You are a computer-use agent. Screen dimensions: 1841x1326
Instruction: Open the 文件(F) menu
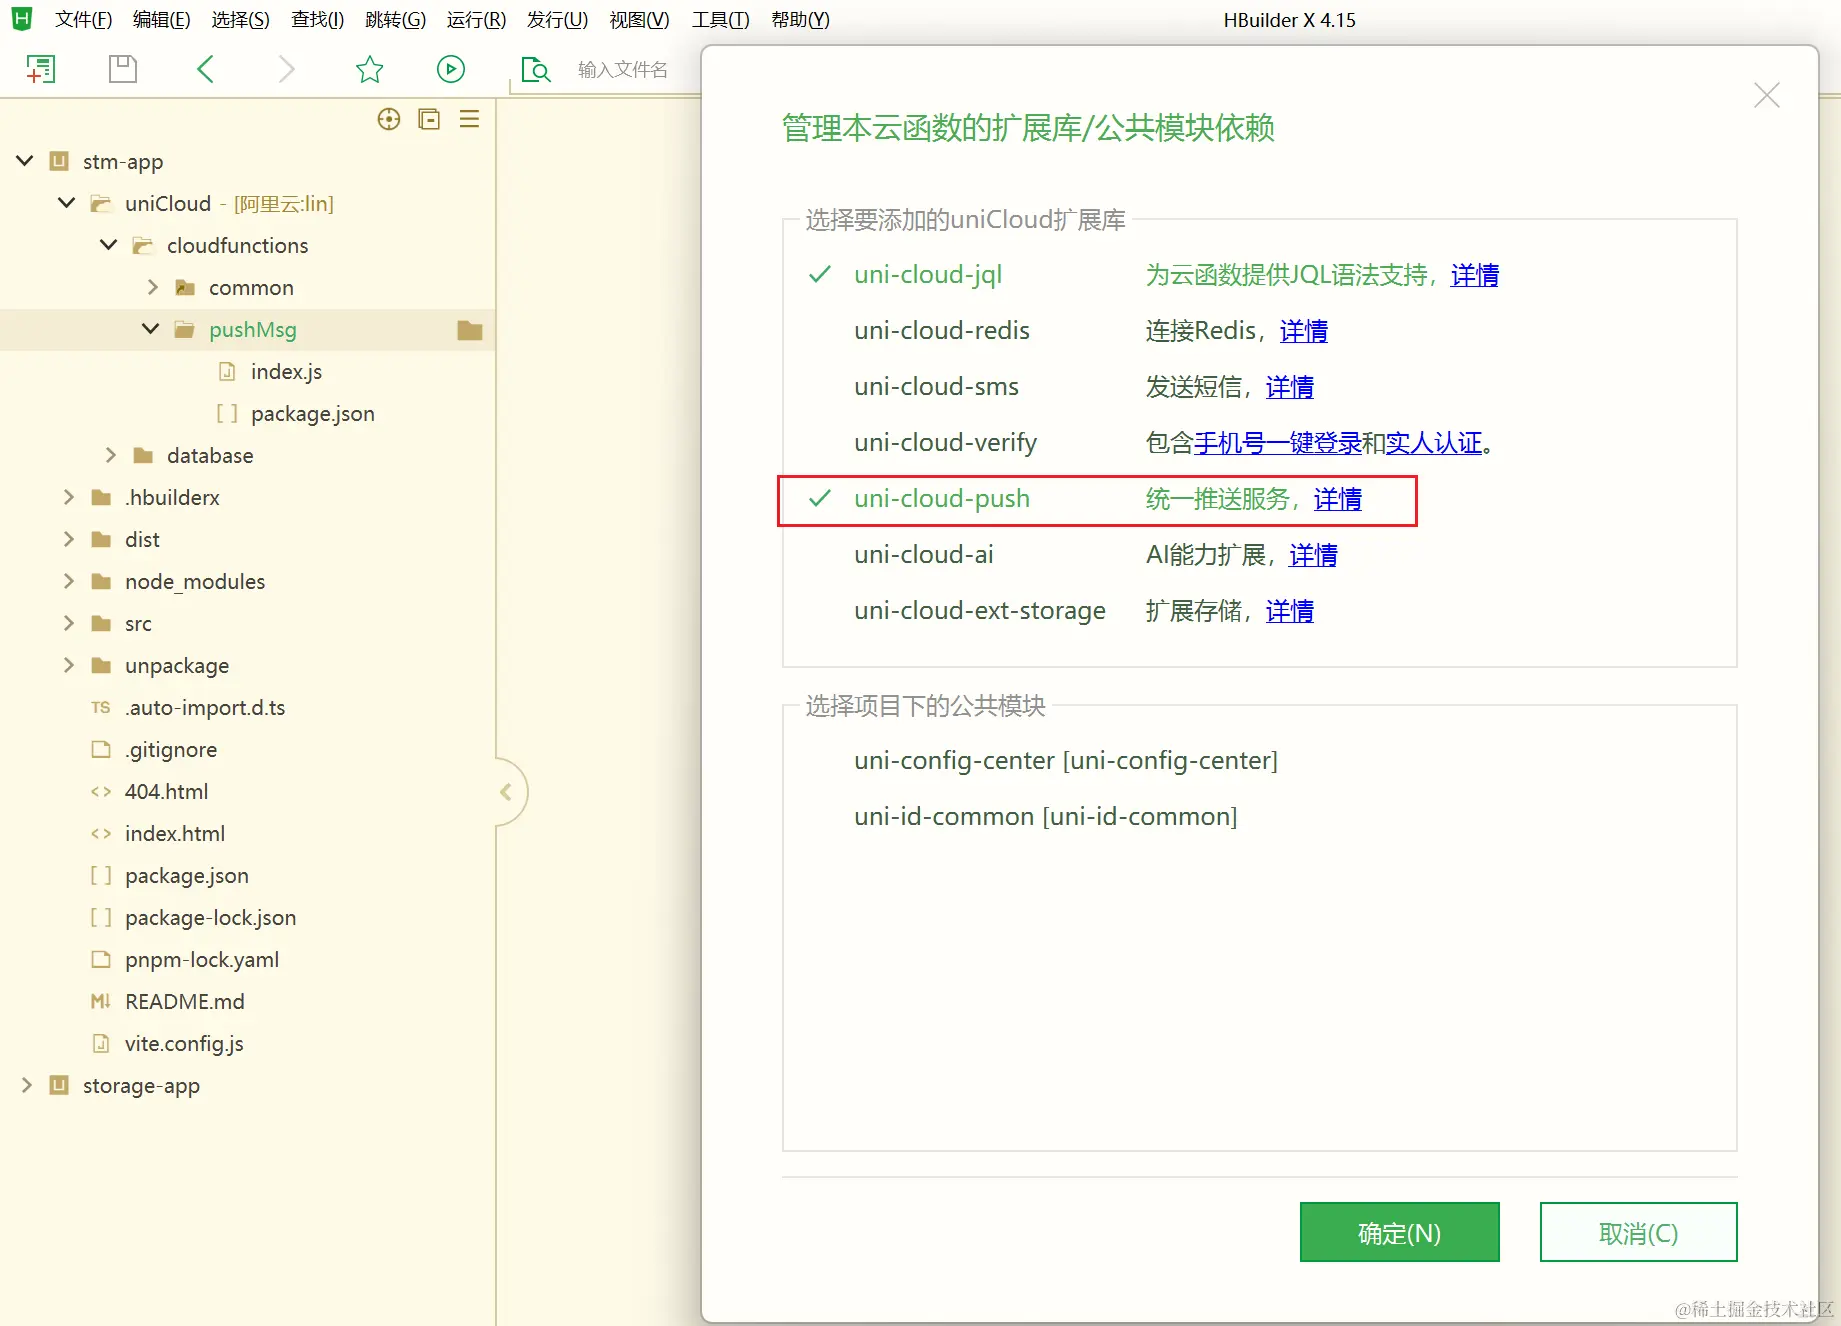click(x=83, y=20)
